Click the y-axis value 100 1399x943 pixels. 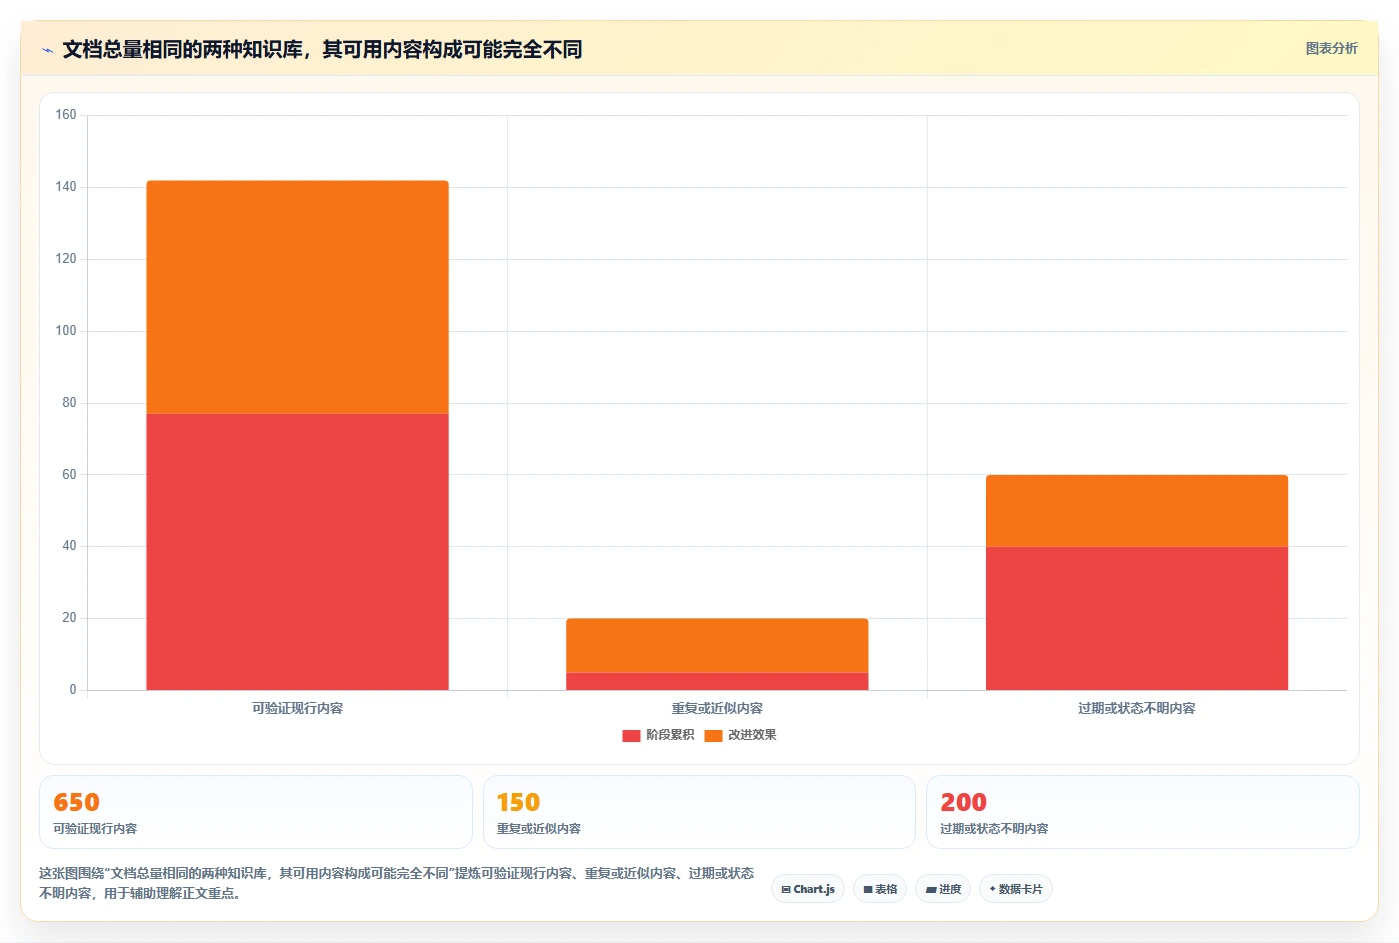click(66, 331)
